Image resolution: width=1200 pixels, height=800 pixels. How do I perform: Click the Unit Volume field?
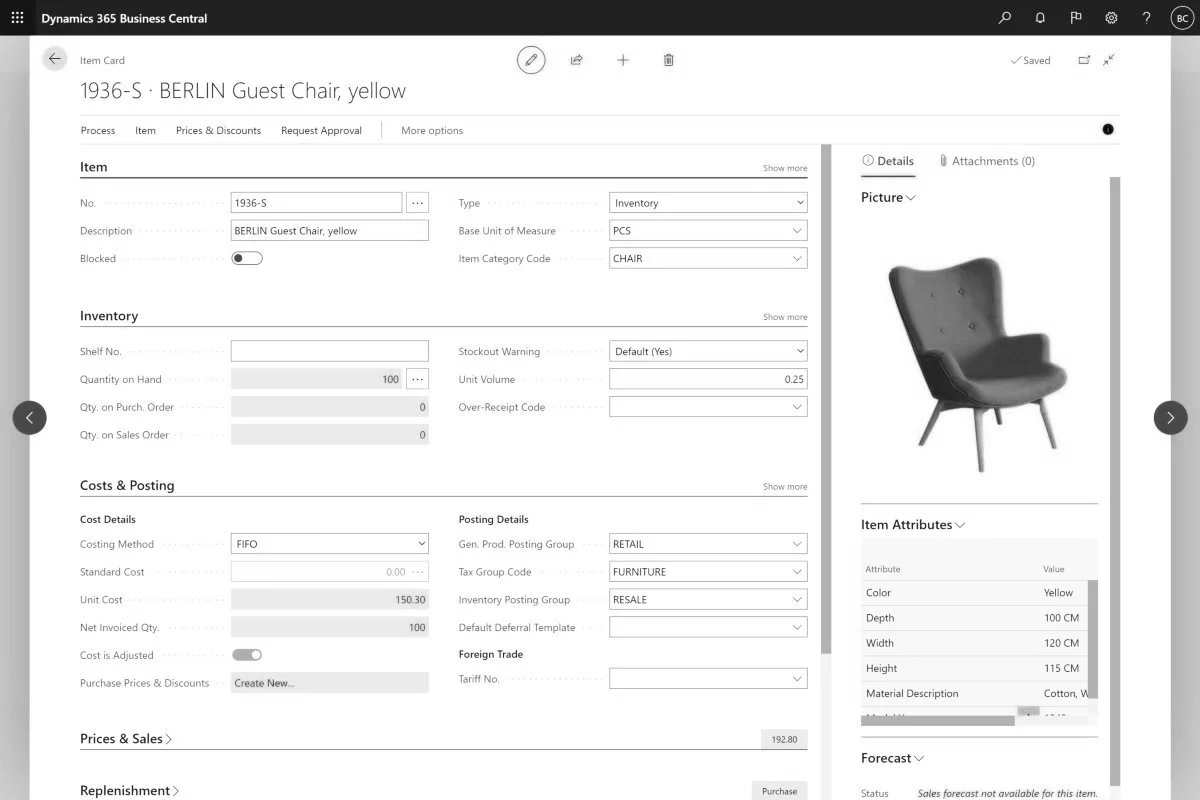click(708, 379)
